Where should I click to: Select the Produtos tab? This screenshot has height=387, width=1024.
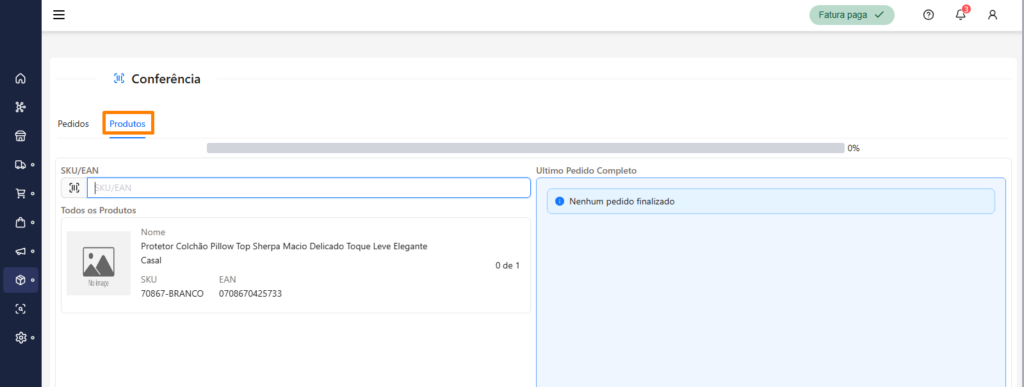coord(127,124)
